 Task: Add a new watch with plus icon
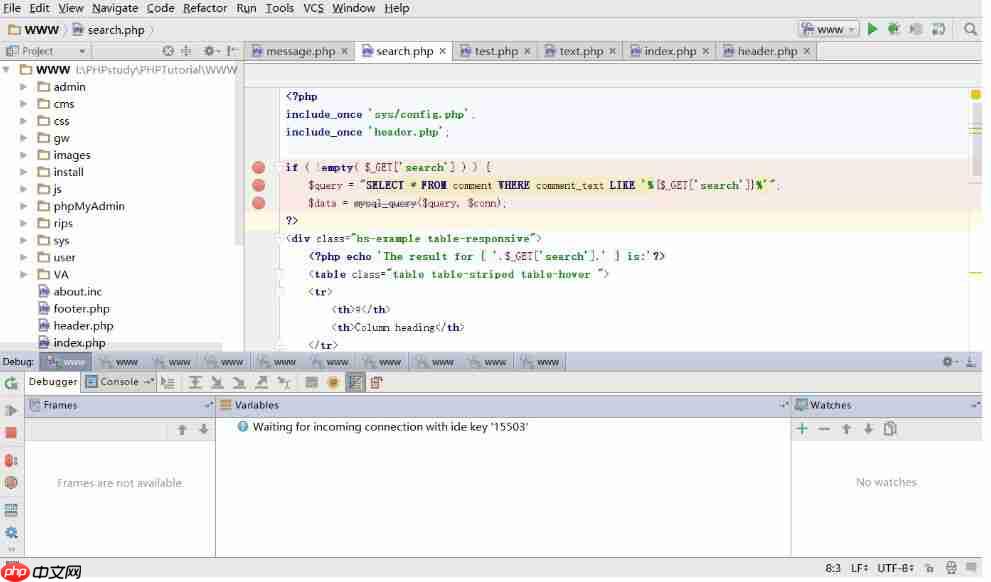(x=802, y=429)
